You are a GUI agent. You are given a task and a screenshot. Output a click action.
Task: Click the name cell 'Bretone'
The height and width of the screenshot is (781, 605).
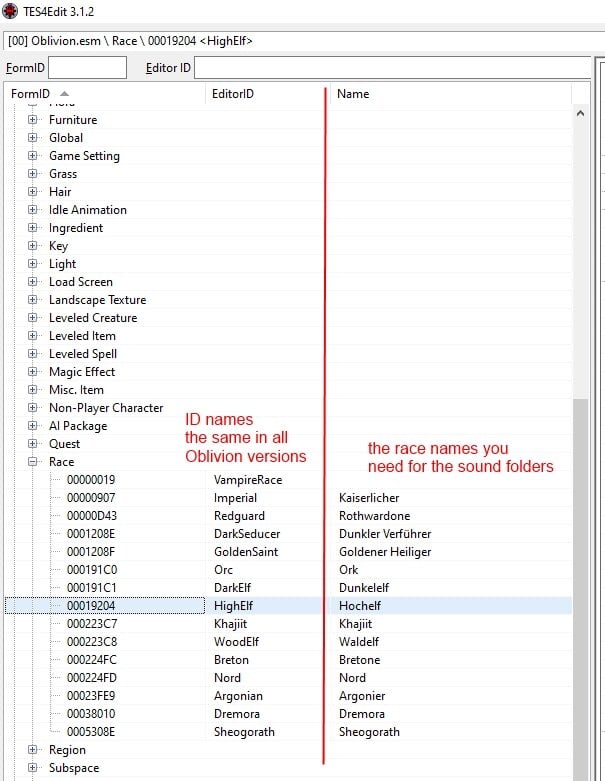coord(360,659)
